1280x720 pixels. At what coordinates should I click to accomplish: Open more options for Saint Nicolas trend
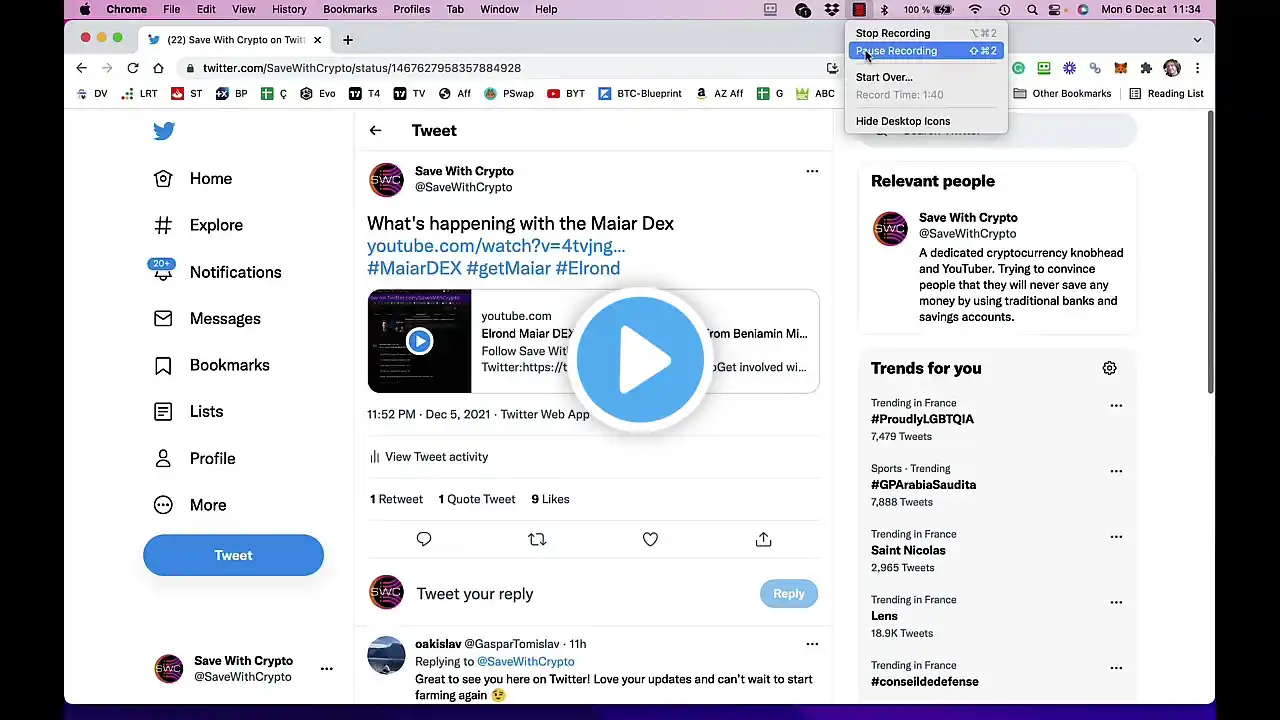coord(1116,537)
